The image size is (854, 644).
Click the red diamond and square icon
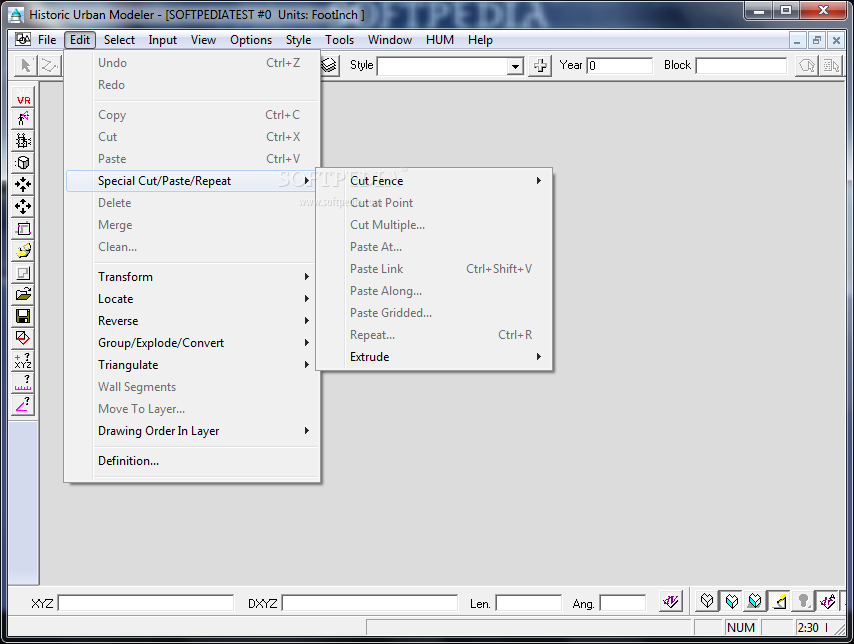point(23,338)
